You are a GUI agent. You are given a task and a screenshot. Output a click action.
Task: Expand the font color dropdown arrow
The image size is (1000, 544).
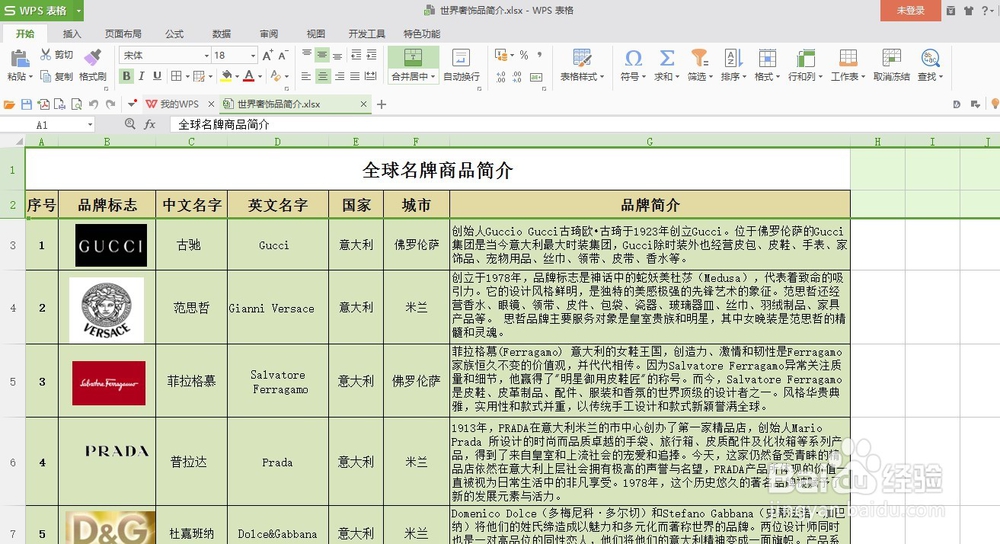(260, 77)
